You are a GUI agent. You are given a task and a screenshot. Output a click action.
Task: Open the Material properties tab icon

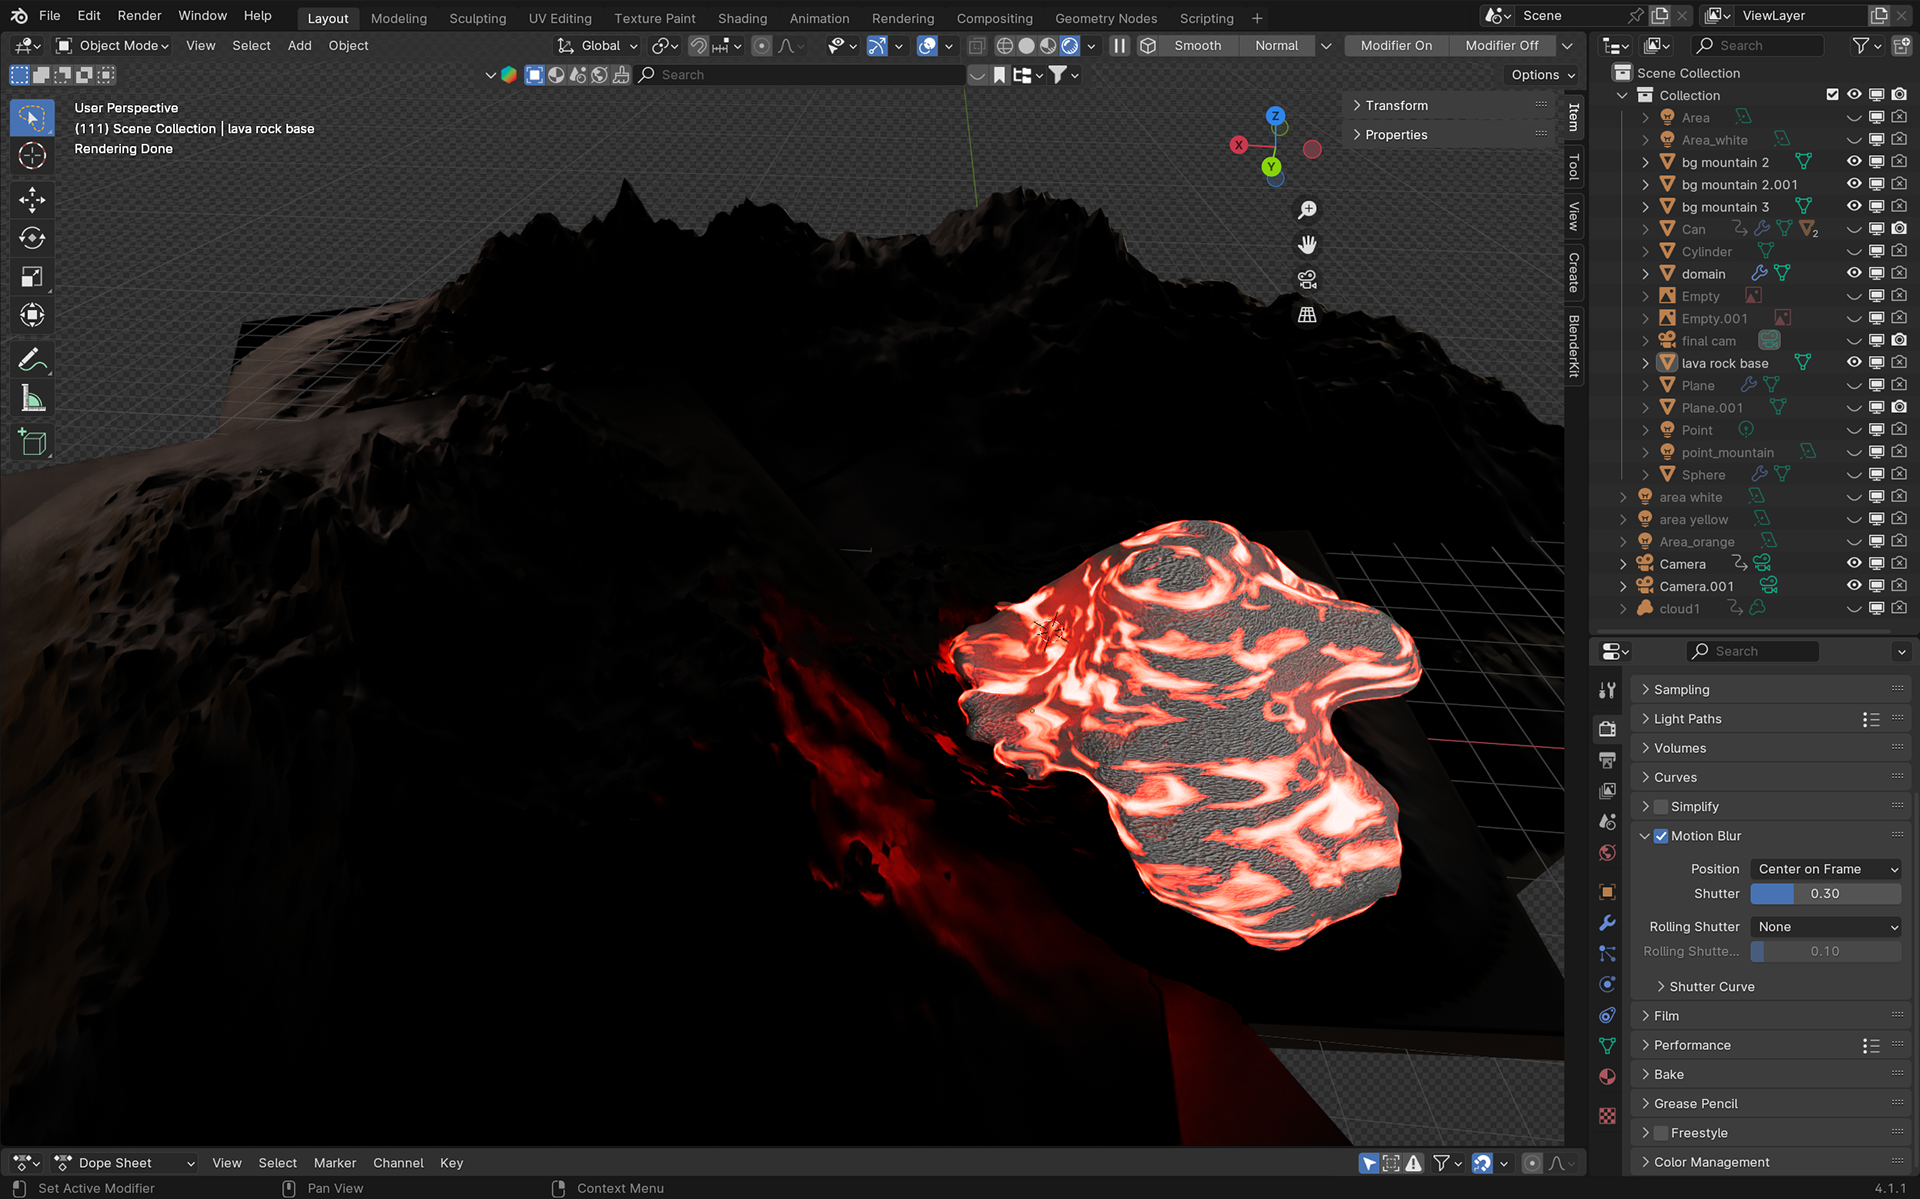(x=1607, y=1077)
